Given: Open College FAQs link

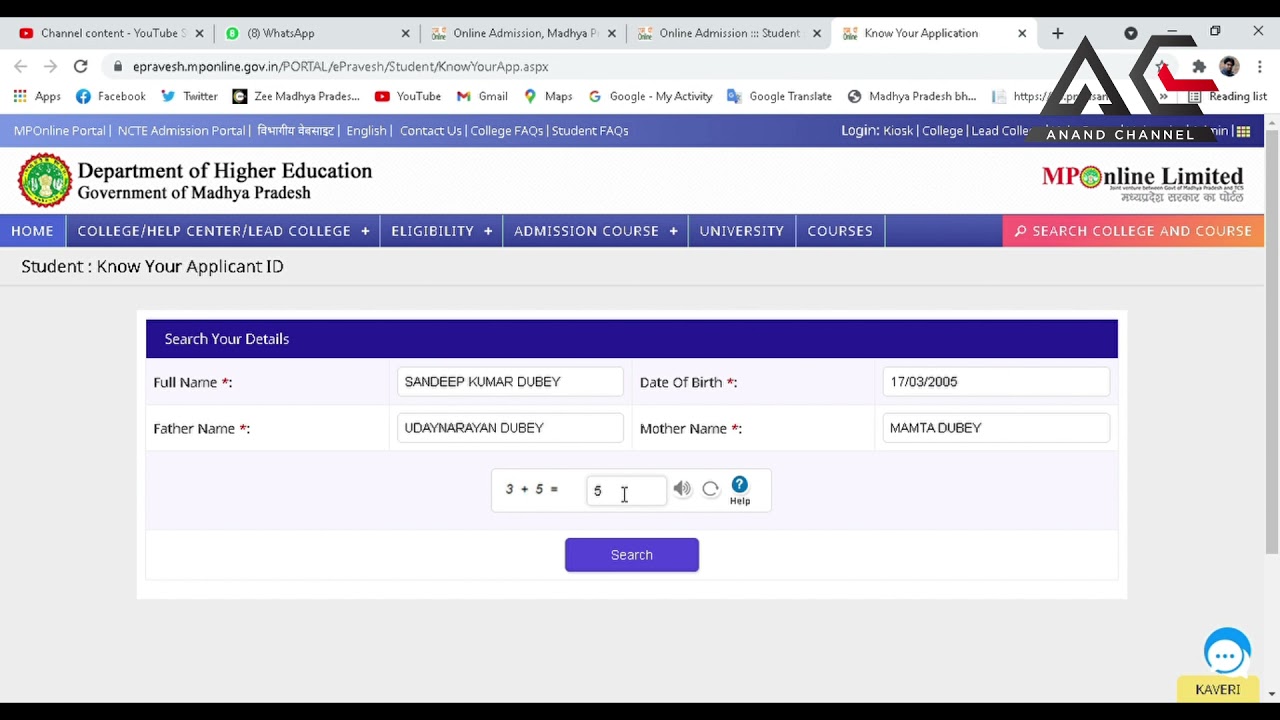Looking at the screenshot, I should (x=507, y=131).
